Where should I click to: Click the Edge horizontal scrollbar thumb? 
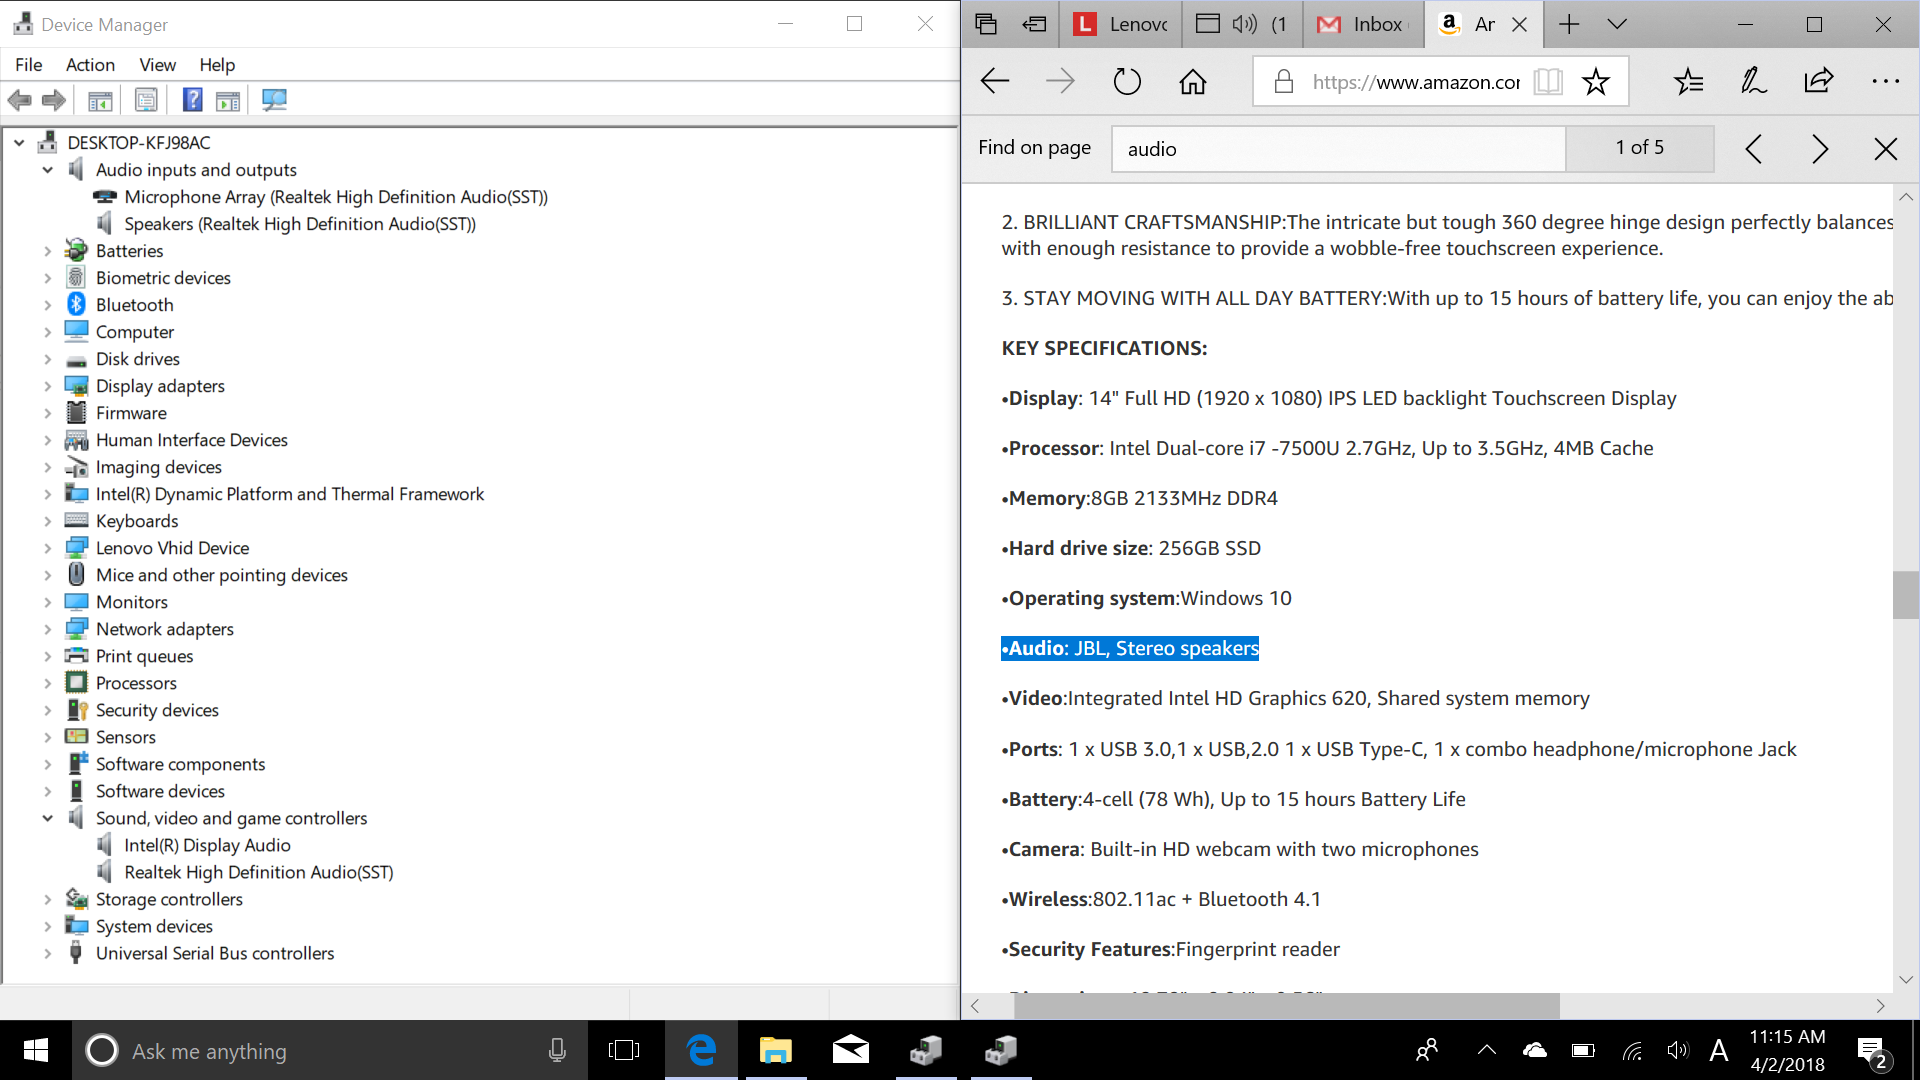pyautogui.click(x=1287, y=1006)
